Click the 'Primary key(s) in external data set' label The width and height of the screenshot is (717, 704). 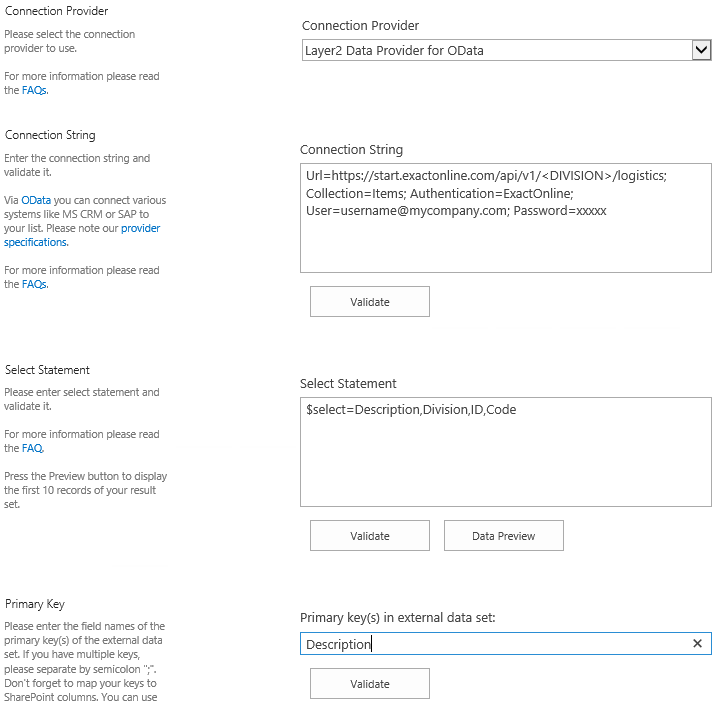pyautogui.click(x=397, y=617)
